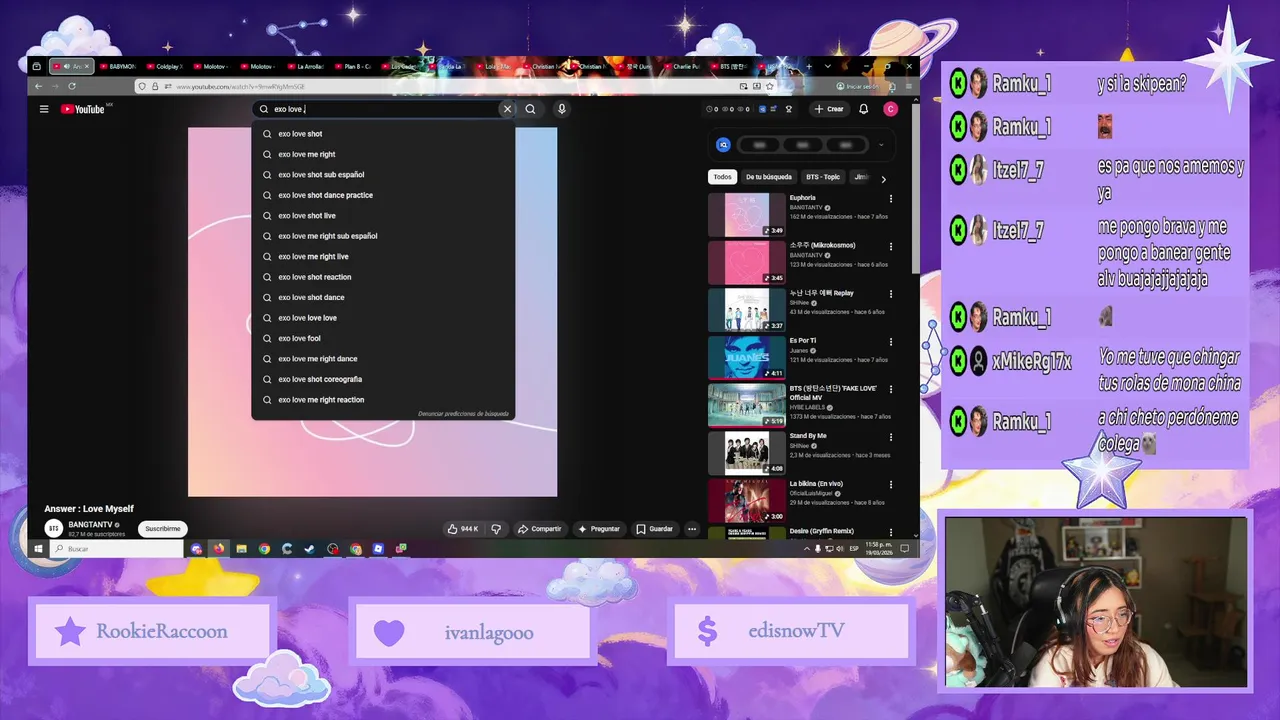The width and height of the screenshot is (1280, 720).
Task: Show more filter chips with right arrow
Action: [x=883, y=179]
